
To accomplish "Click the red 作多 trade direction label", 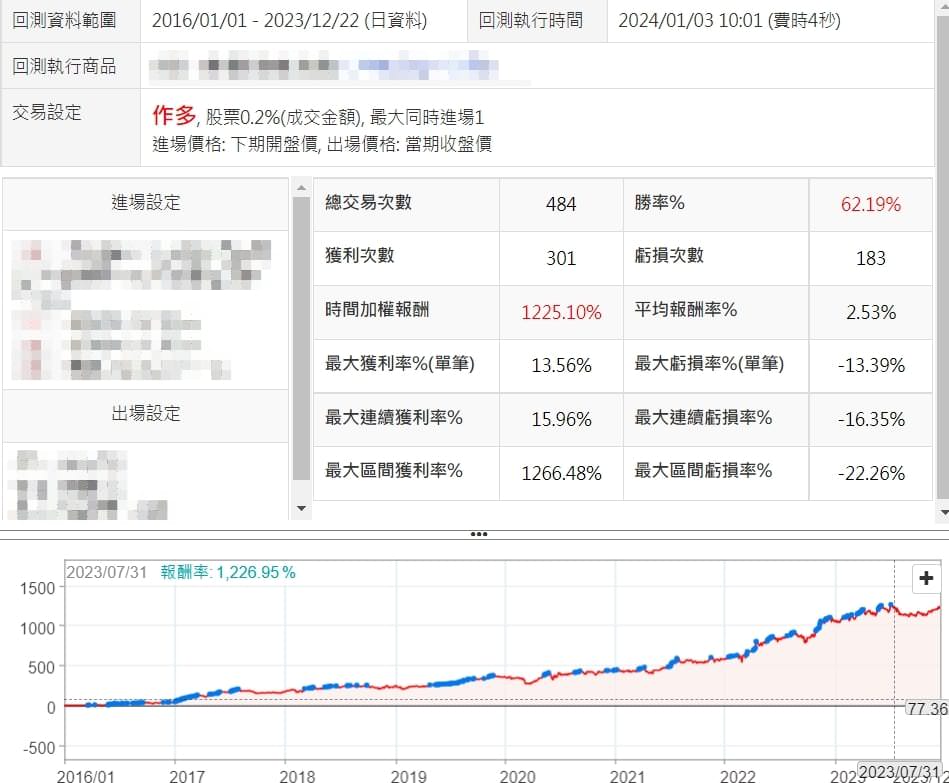I will 173,116.
